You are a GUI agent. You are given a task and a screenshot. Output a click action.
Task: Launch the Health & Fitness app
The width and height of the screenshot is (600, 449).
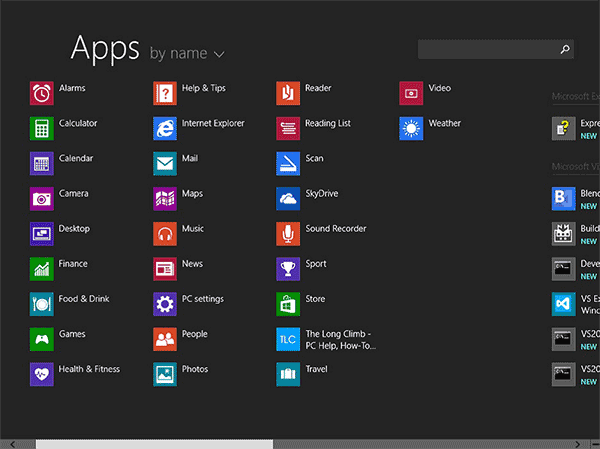[41, 374]
